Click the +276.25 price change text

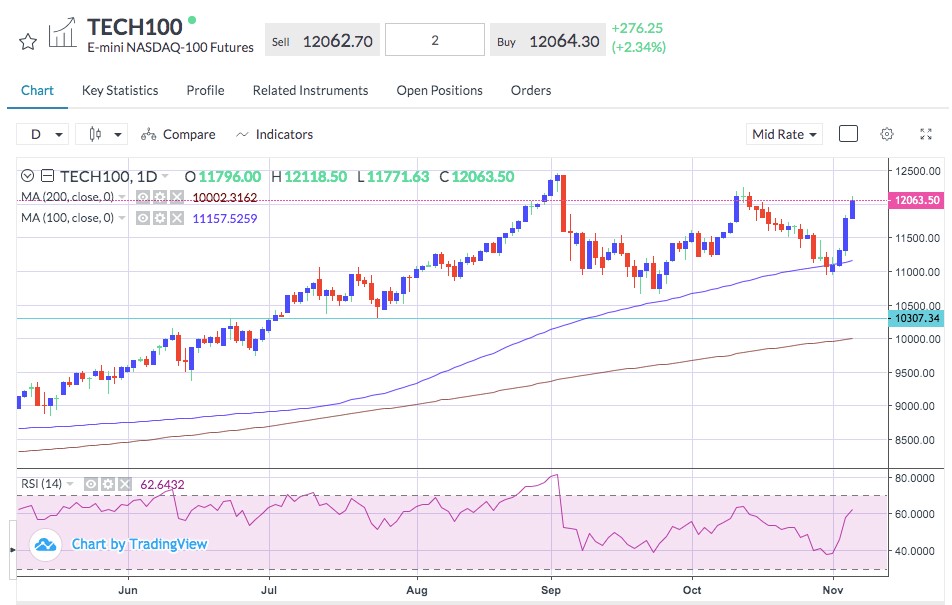(x=637, y=28)
